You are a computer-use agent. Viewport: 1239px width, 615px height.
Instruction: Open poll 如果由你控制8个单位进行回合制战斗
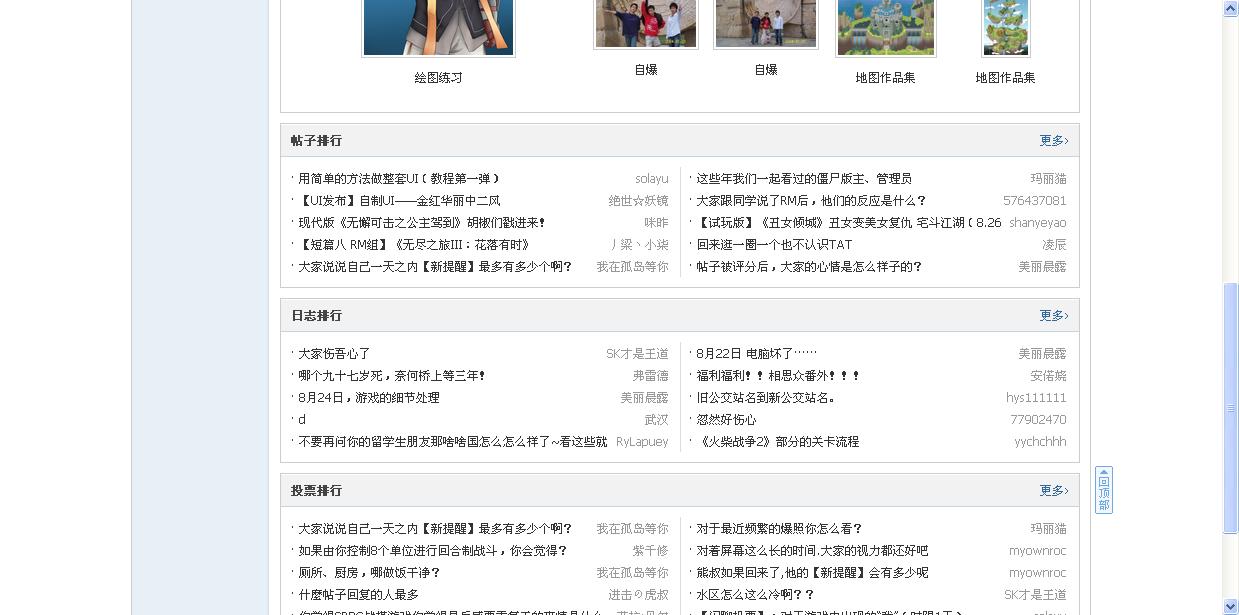[433, 551]
